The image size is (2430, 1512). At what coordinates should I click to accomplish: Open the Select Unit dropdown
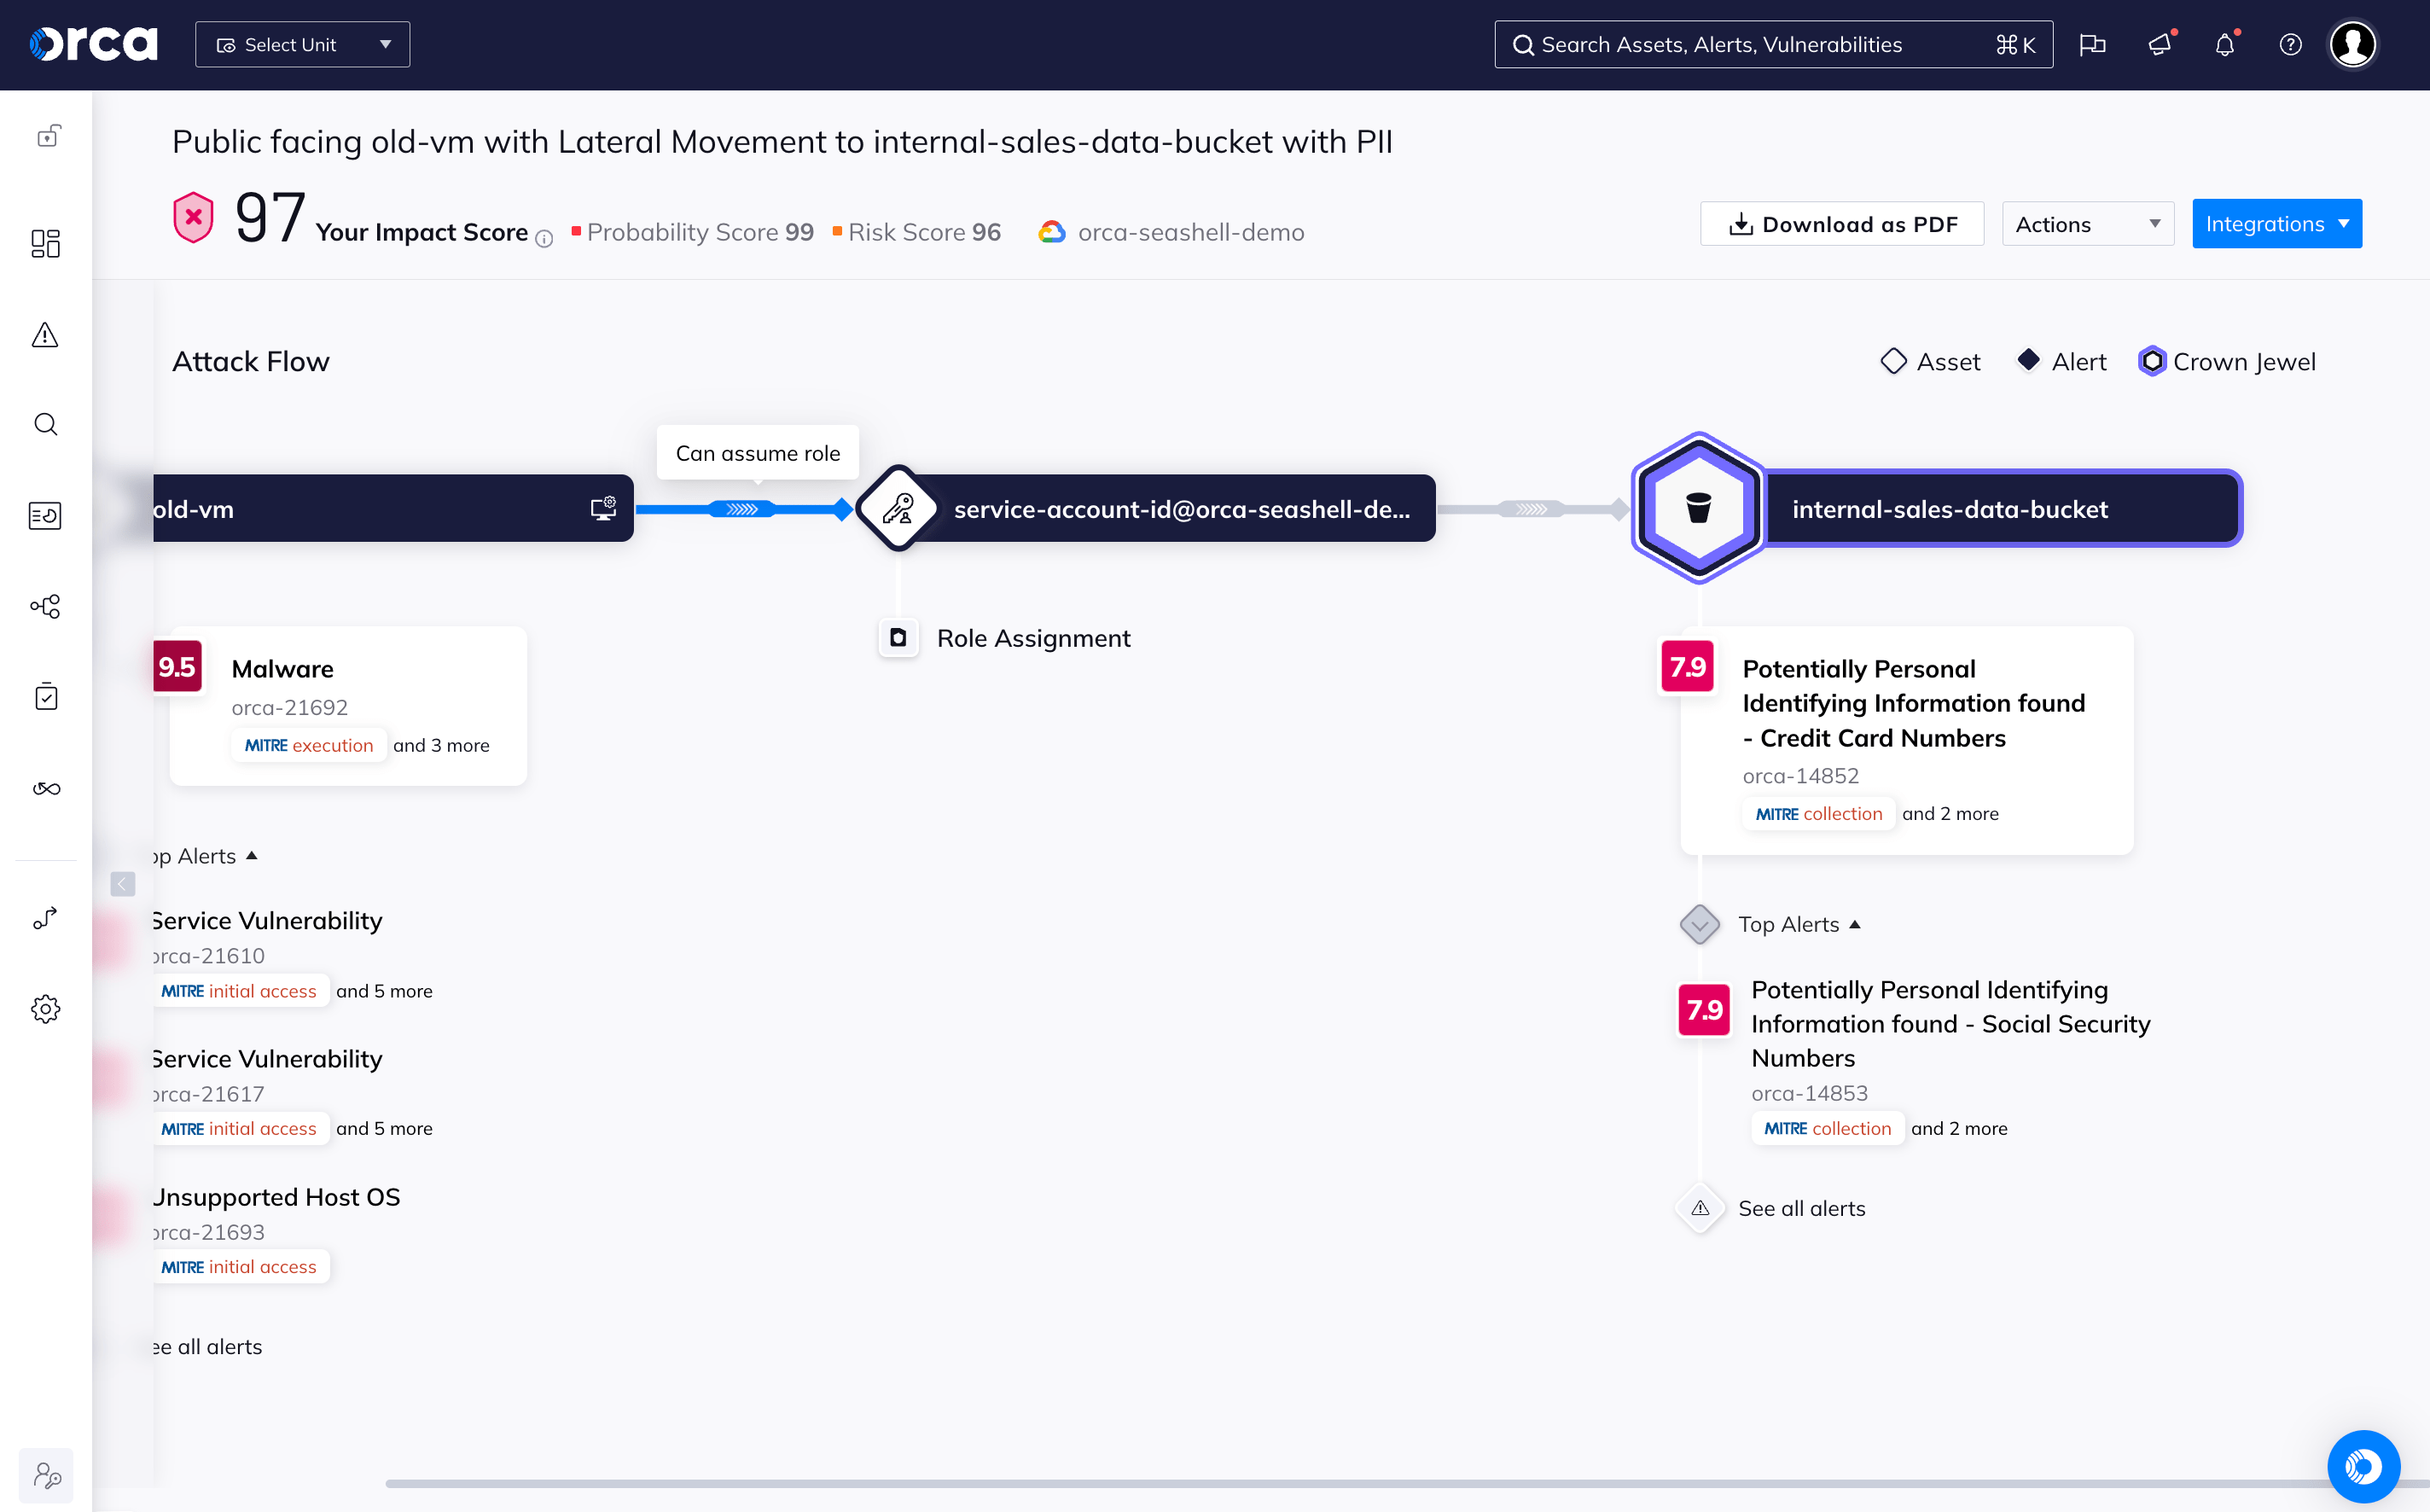coord(301,44)
